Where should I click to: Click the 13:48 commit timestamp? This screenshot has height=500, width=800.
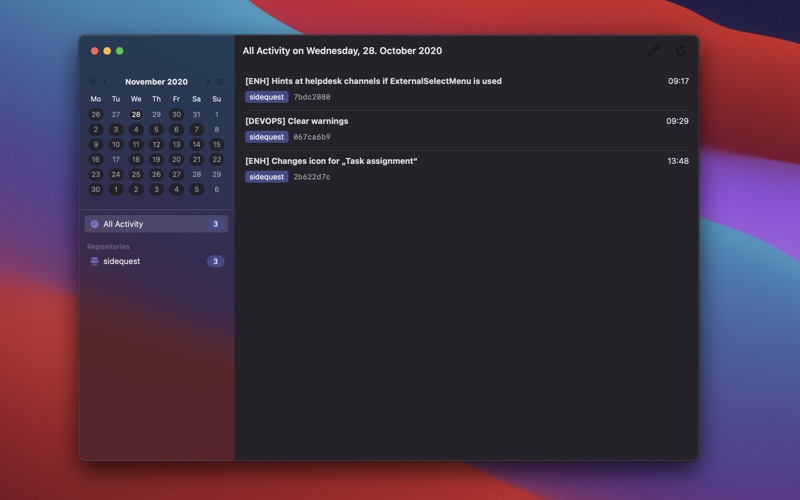pos(678,161)
